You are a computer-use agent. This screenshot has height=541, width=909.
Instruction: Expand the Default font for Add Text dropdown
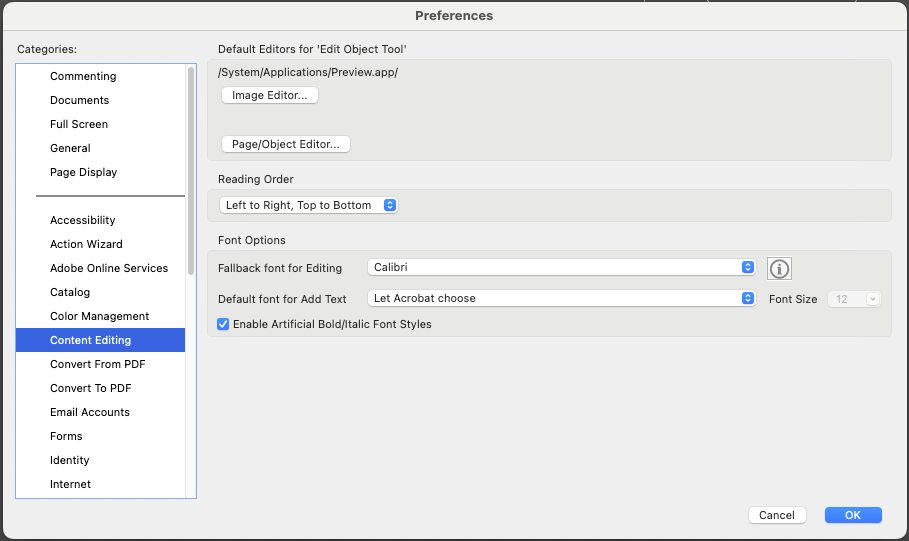(561, 298)
